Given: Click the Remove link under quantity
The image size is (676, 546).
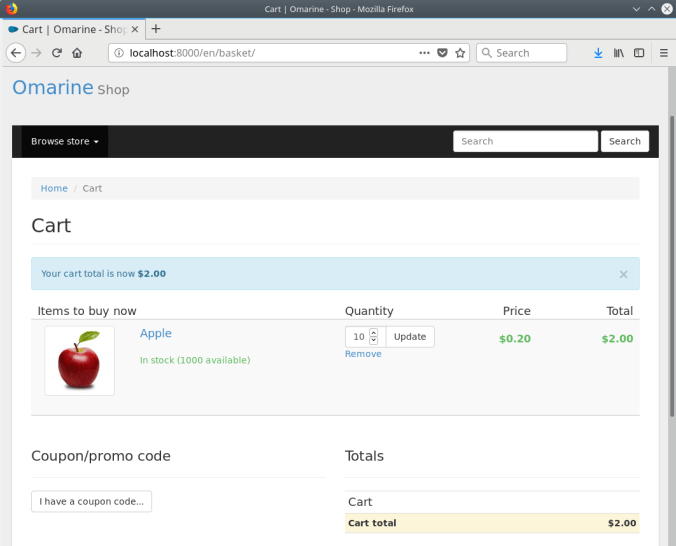Looking at the screenshot, I should click(x=363, y=354).
